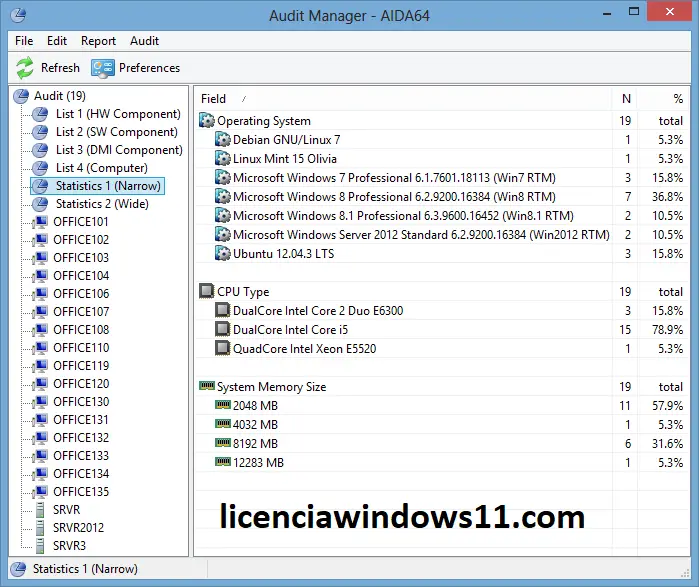This screenshot has width=699, height=587.
Task: Select OFFICE131 in the tree
Action: click(81, 420)
